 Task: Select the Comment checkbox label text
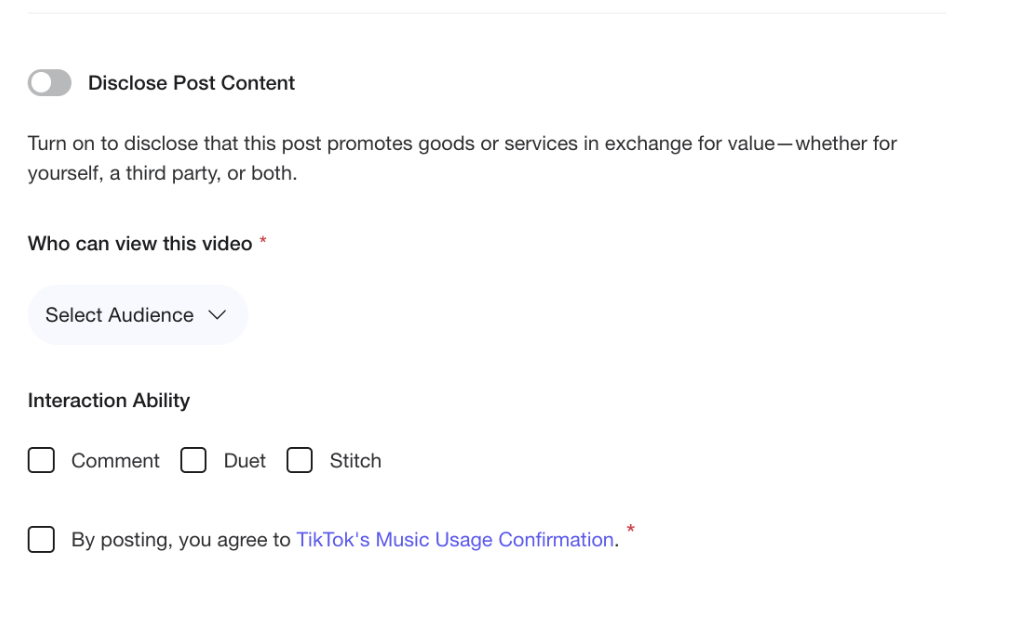[x=115, y=460]
